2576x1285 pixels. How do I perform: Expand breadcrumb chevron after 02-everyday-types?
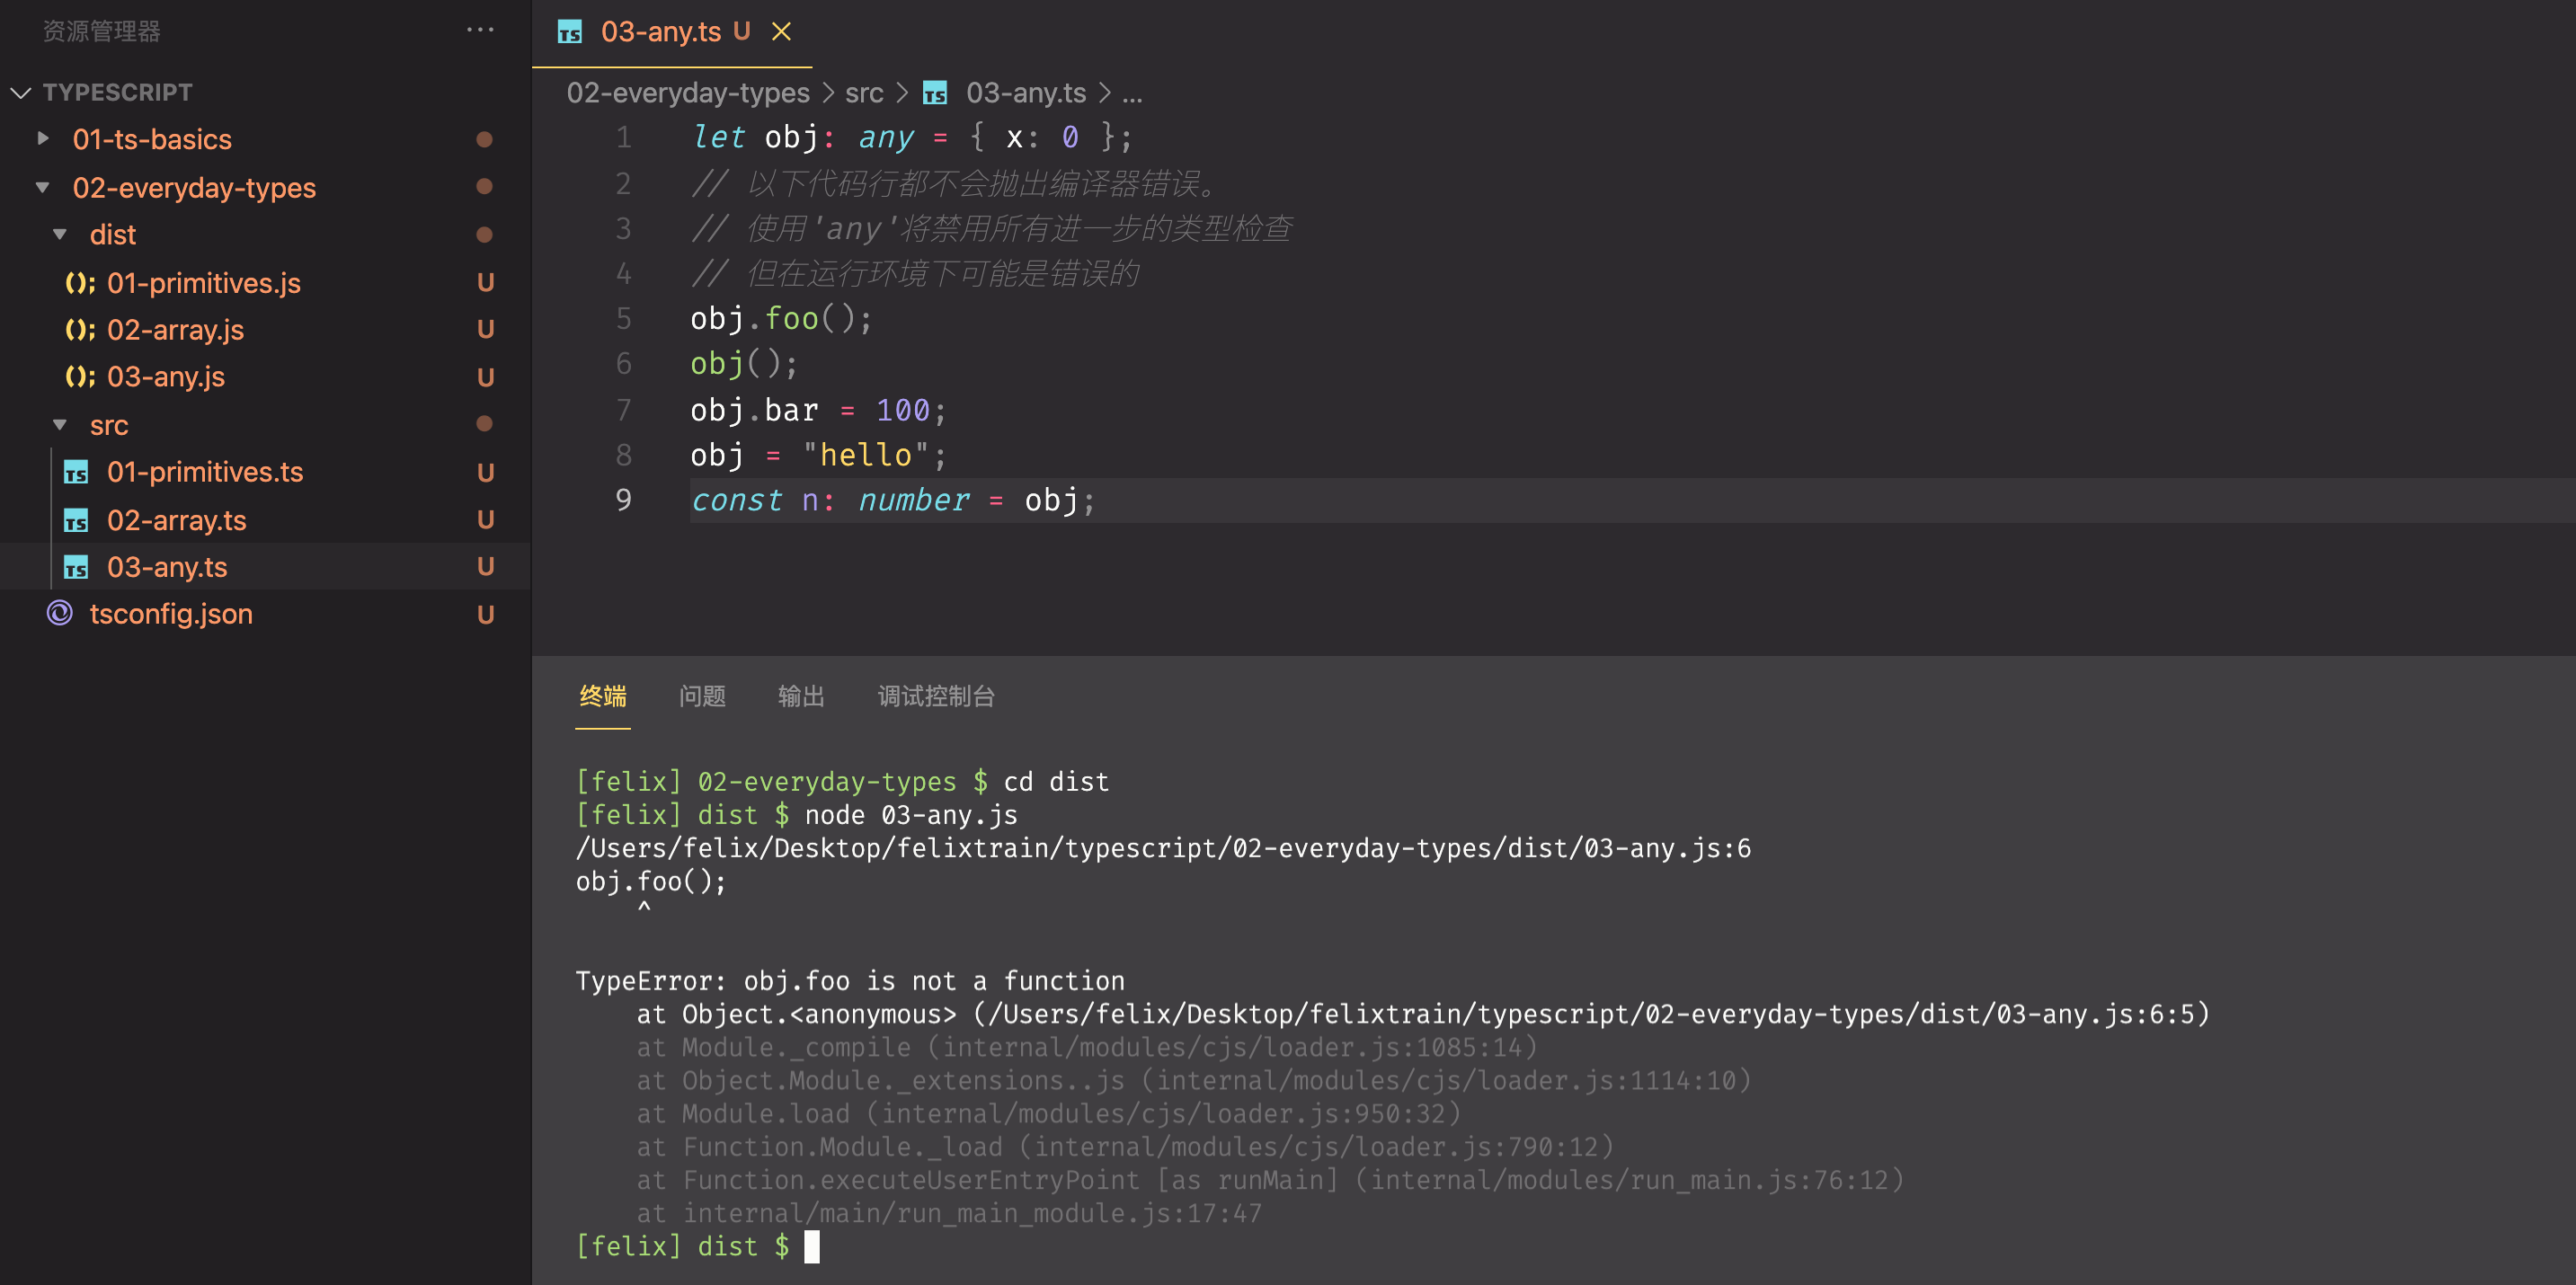pyautogui.click(x=828, y=93)
